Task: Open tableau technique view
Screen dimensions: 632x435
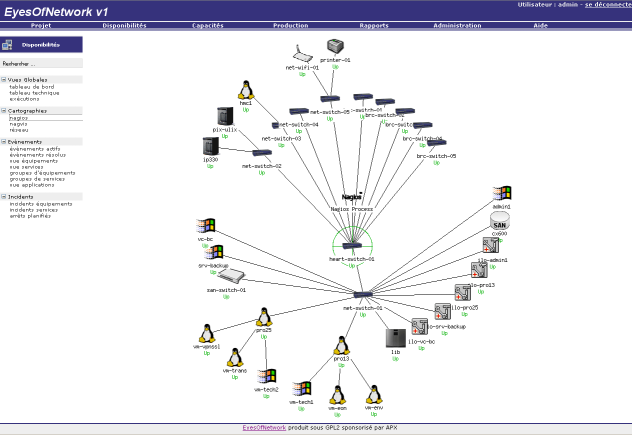Action: click(x=34, y=93)
